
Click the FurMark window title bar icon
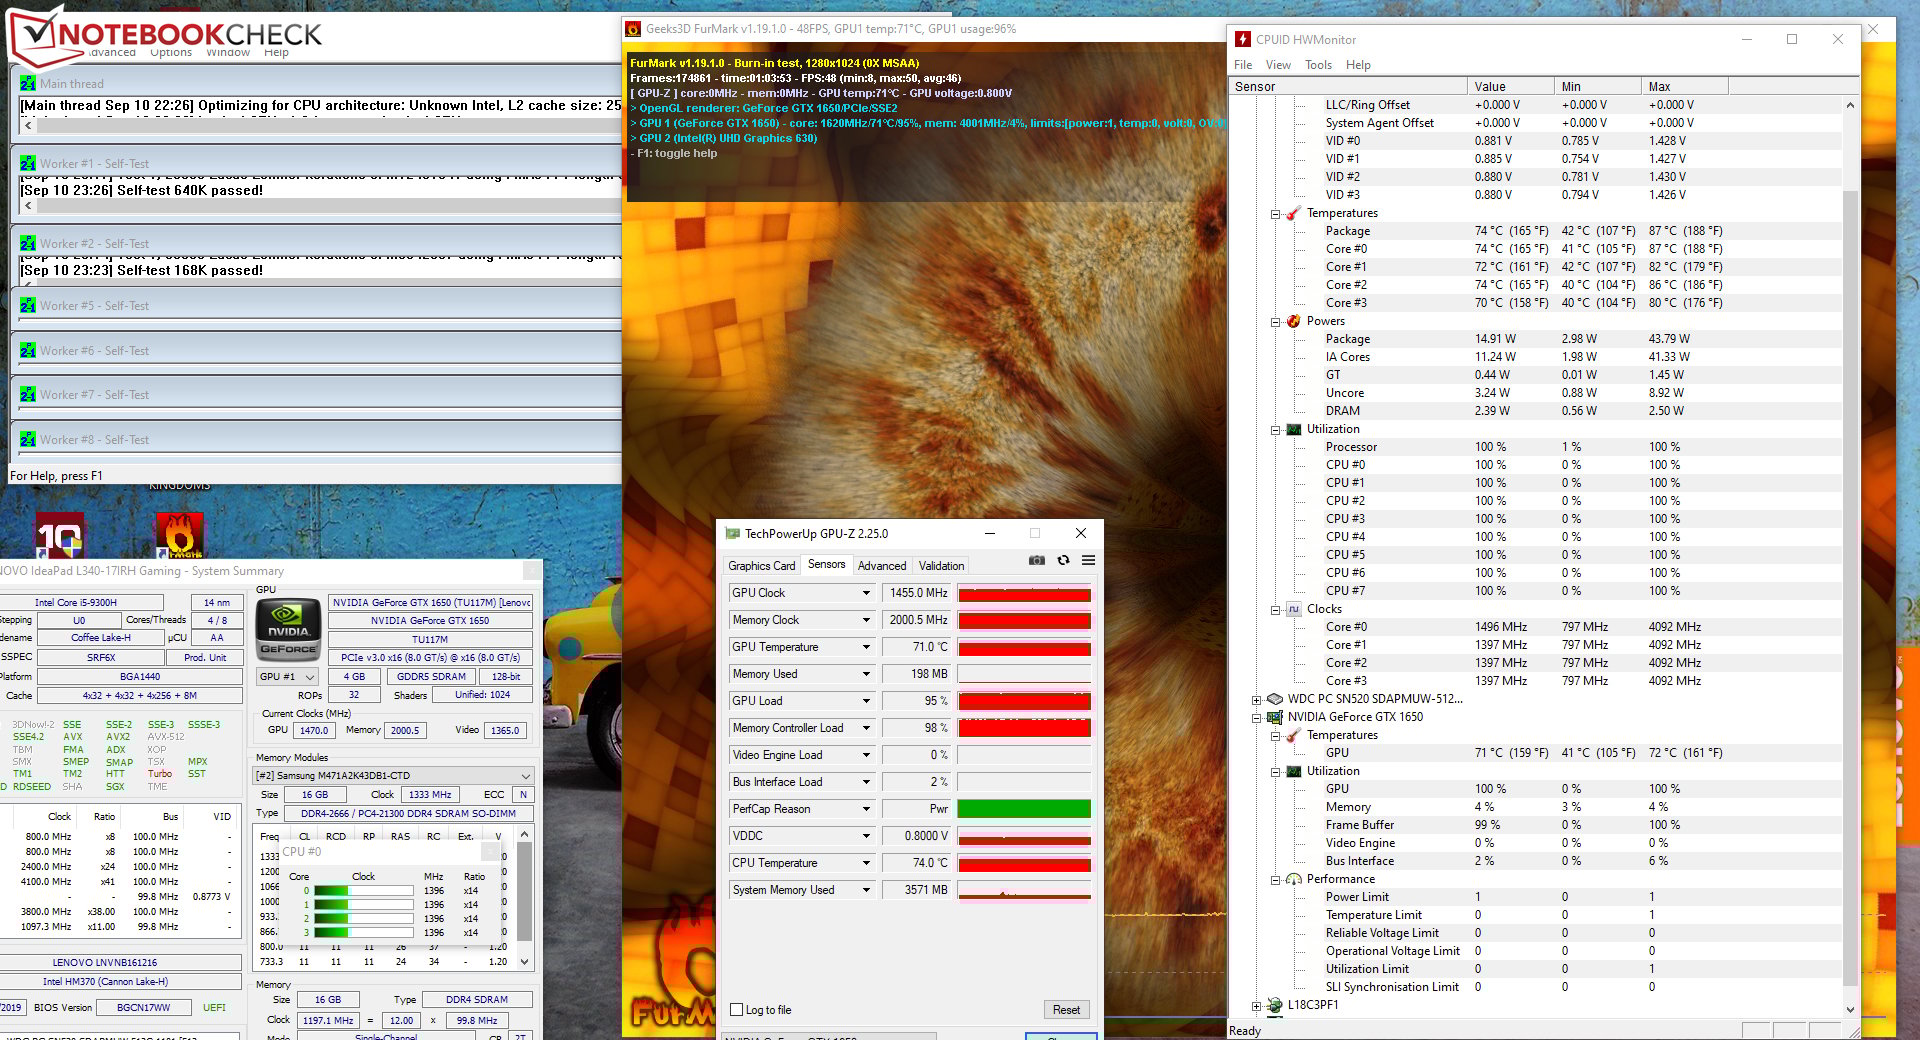633,29
